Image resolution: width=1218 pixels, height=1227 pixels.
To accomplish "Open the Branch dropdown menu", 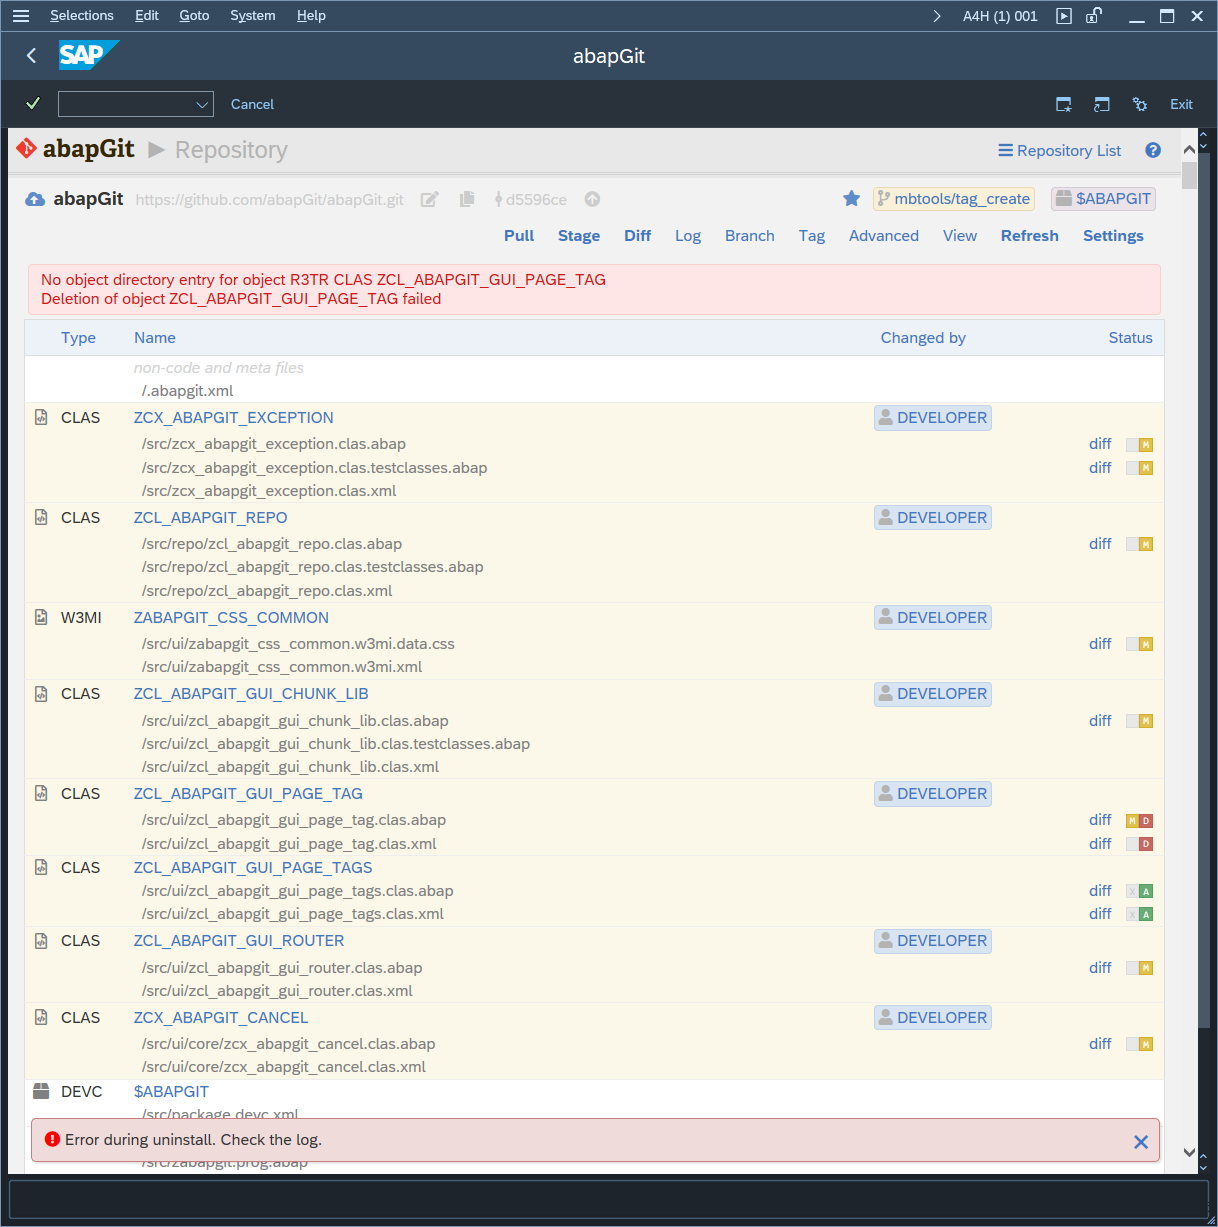I will [x=750, y=236].
